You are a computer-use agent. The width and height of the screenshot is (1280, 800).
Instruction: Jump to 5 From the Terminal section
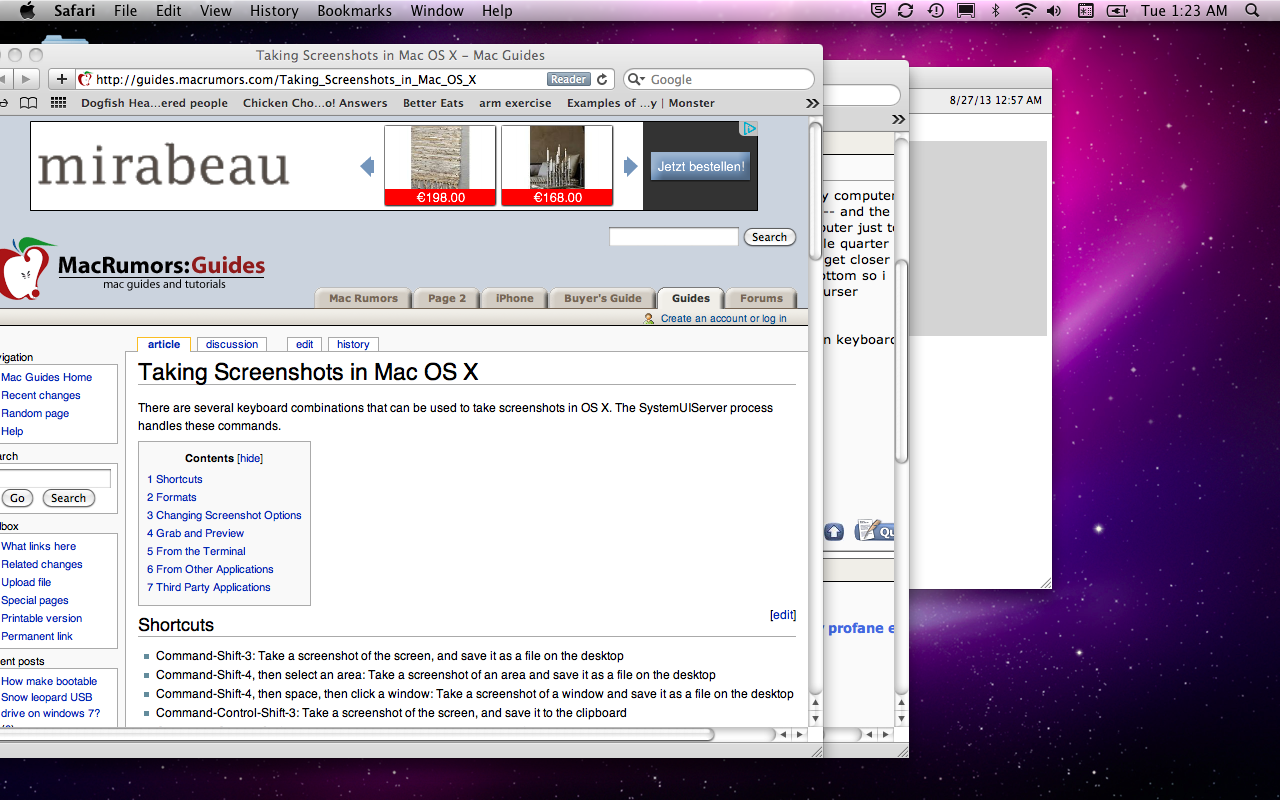[x=196, y=551]
